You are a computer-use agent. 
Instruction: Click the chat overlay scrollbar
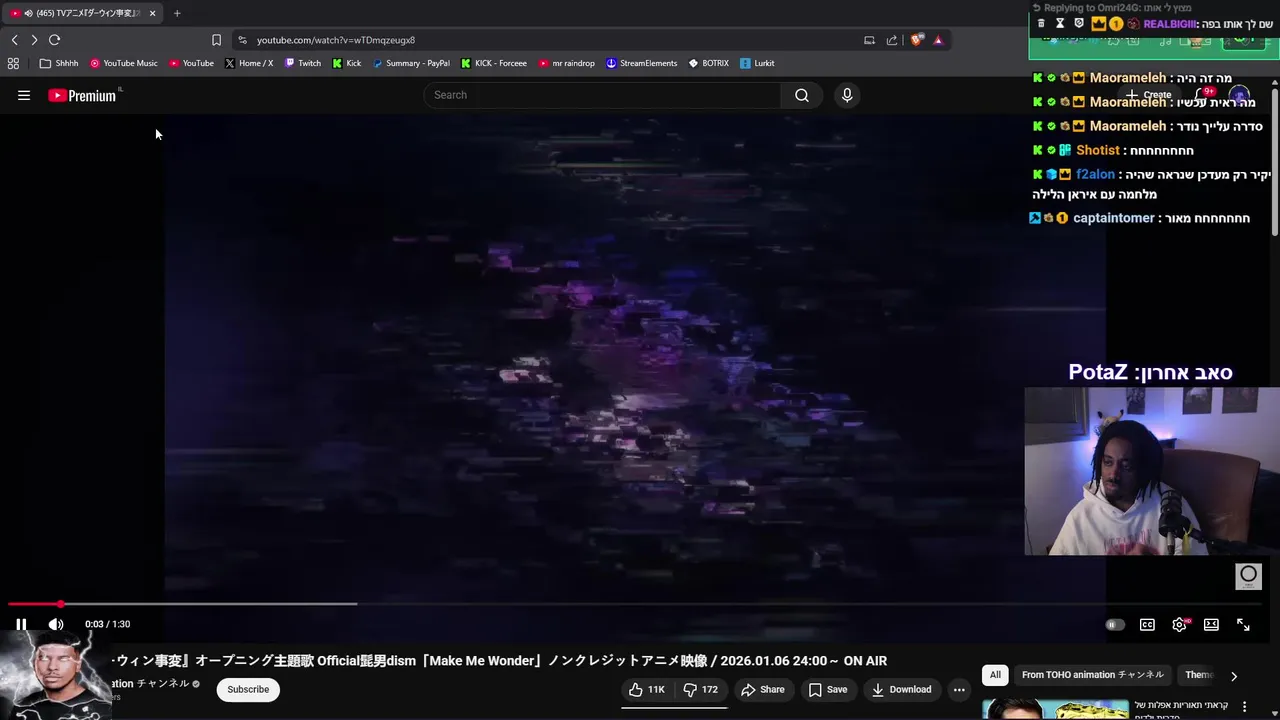click(1275, 160)
